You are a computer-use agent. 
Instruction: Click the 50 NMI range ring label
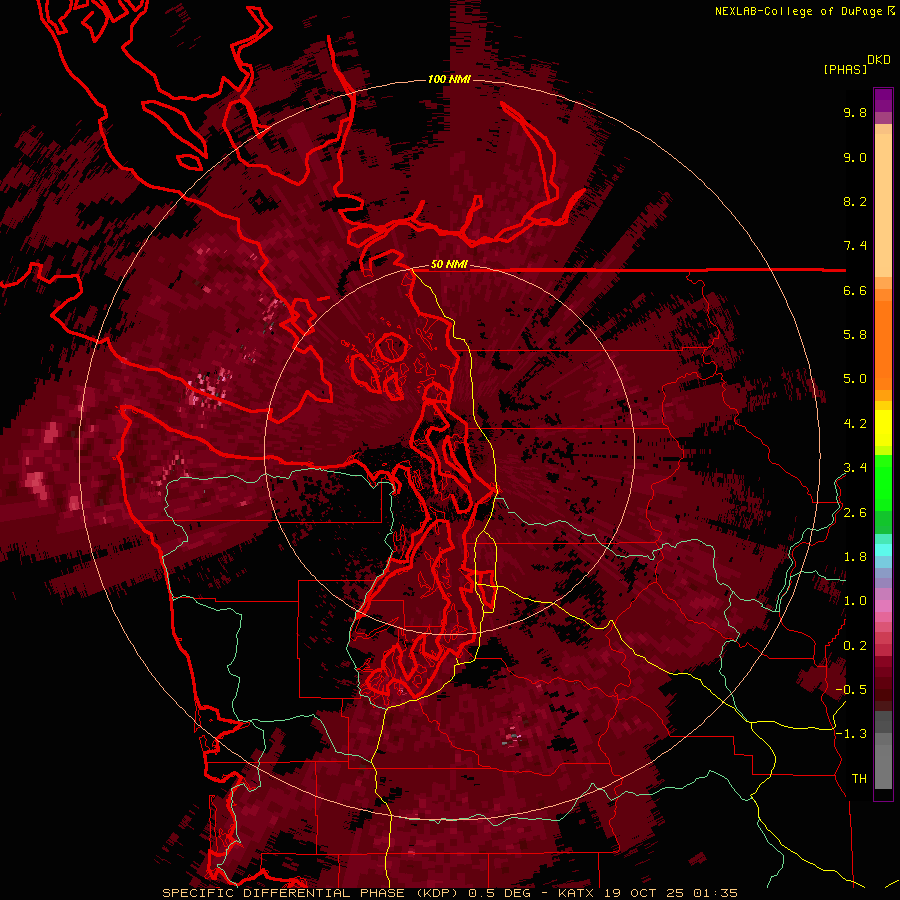[449, 265]
